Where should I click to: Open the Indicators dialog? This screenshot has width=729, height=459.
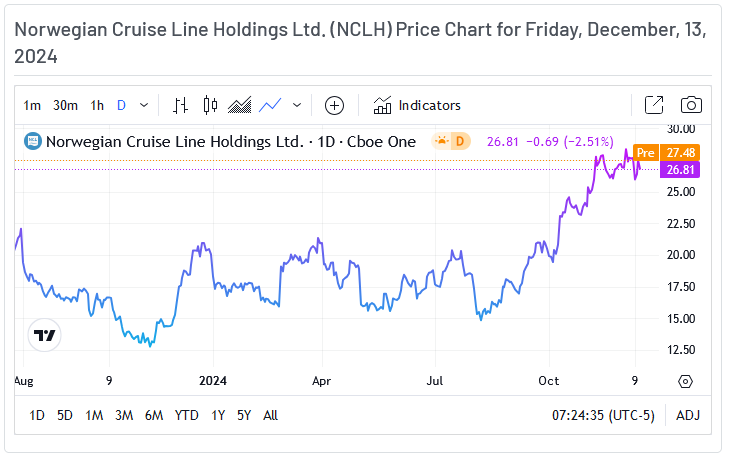click(417, 105)
